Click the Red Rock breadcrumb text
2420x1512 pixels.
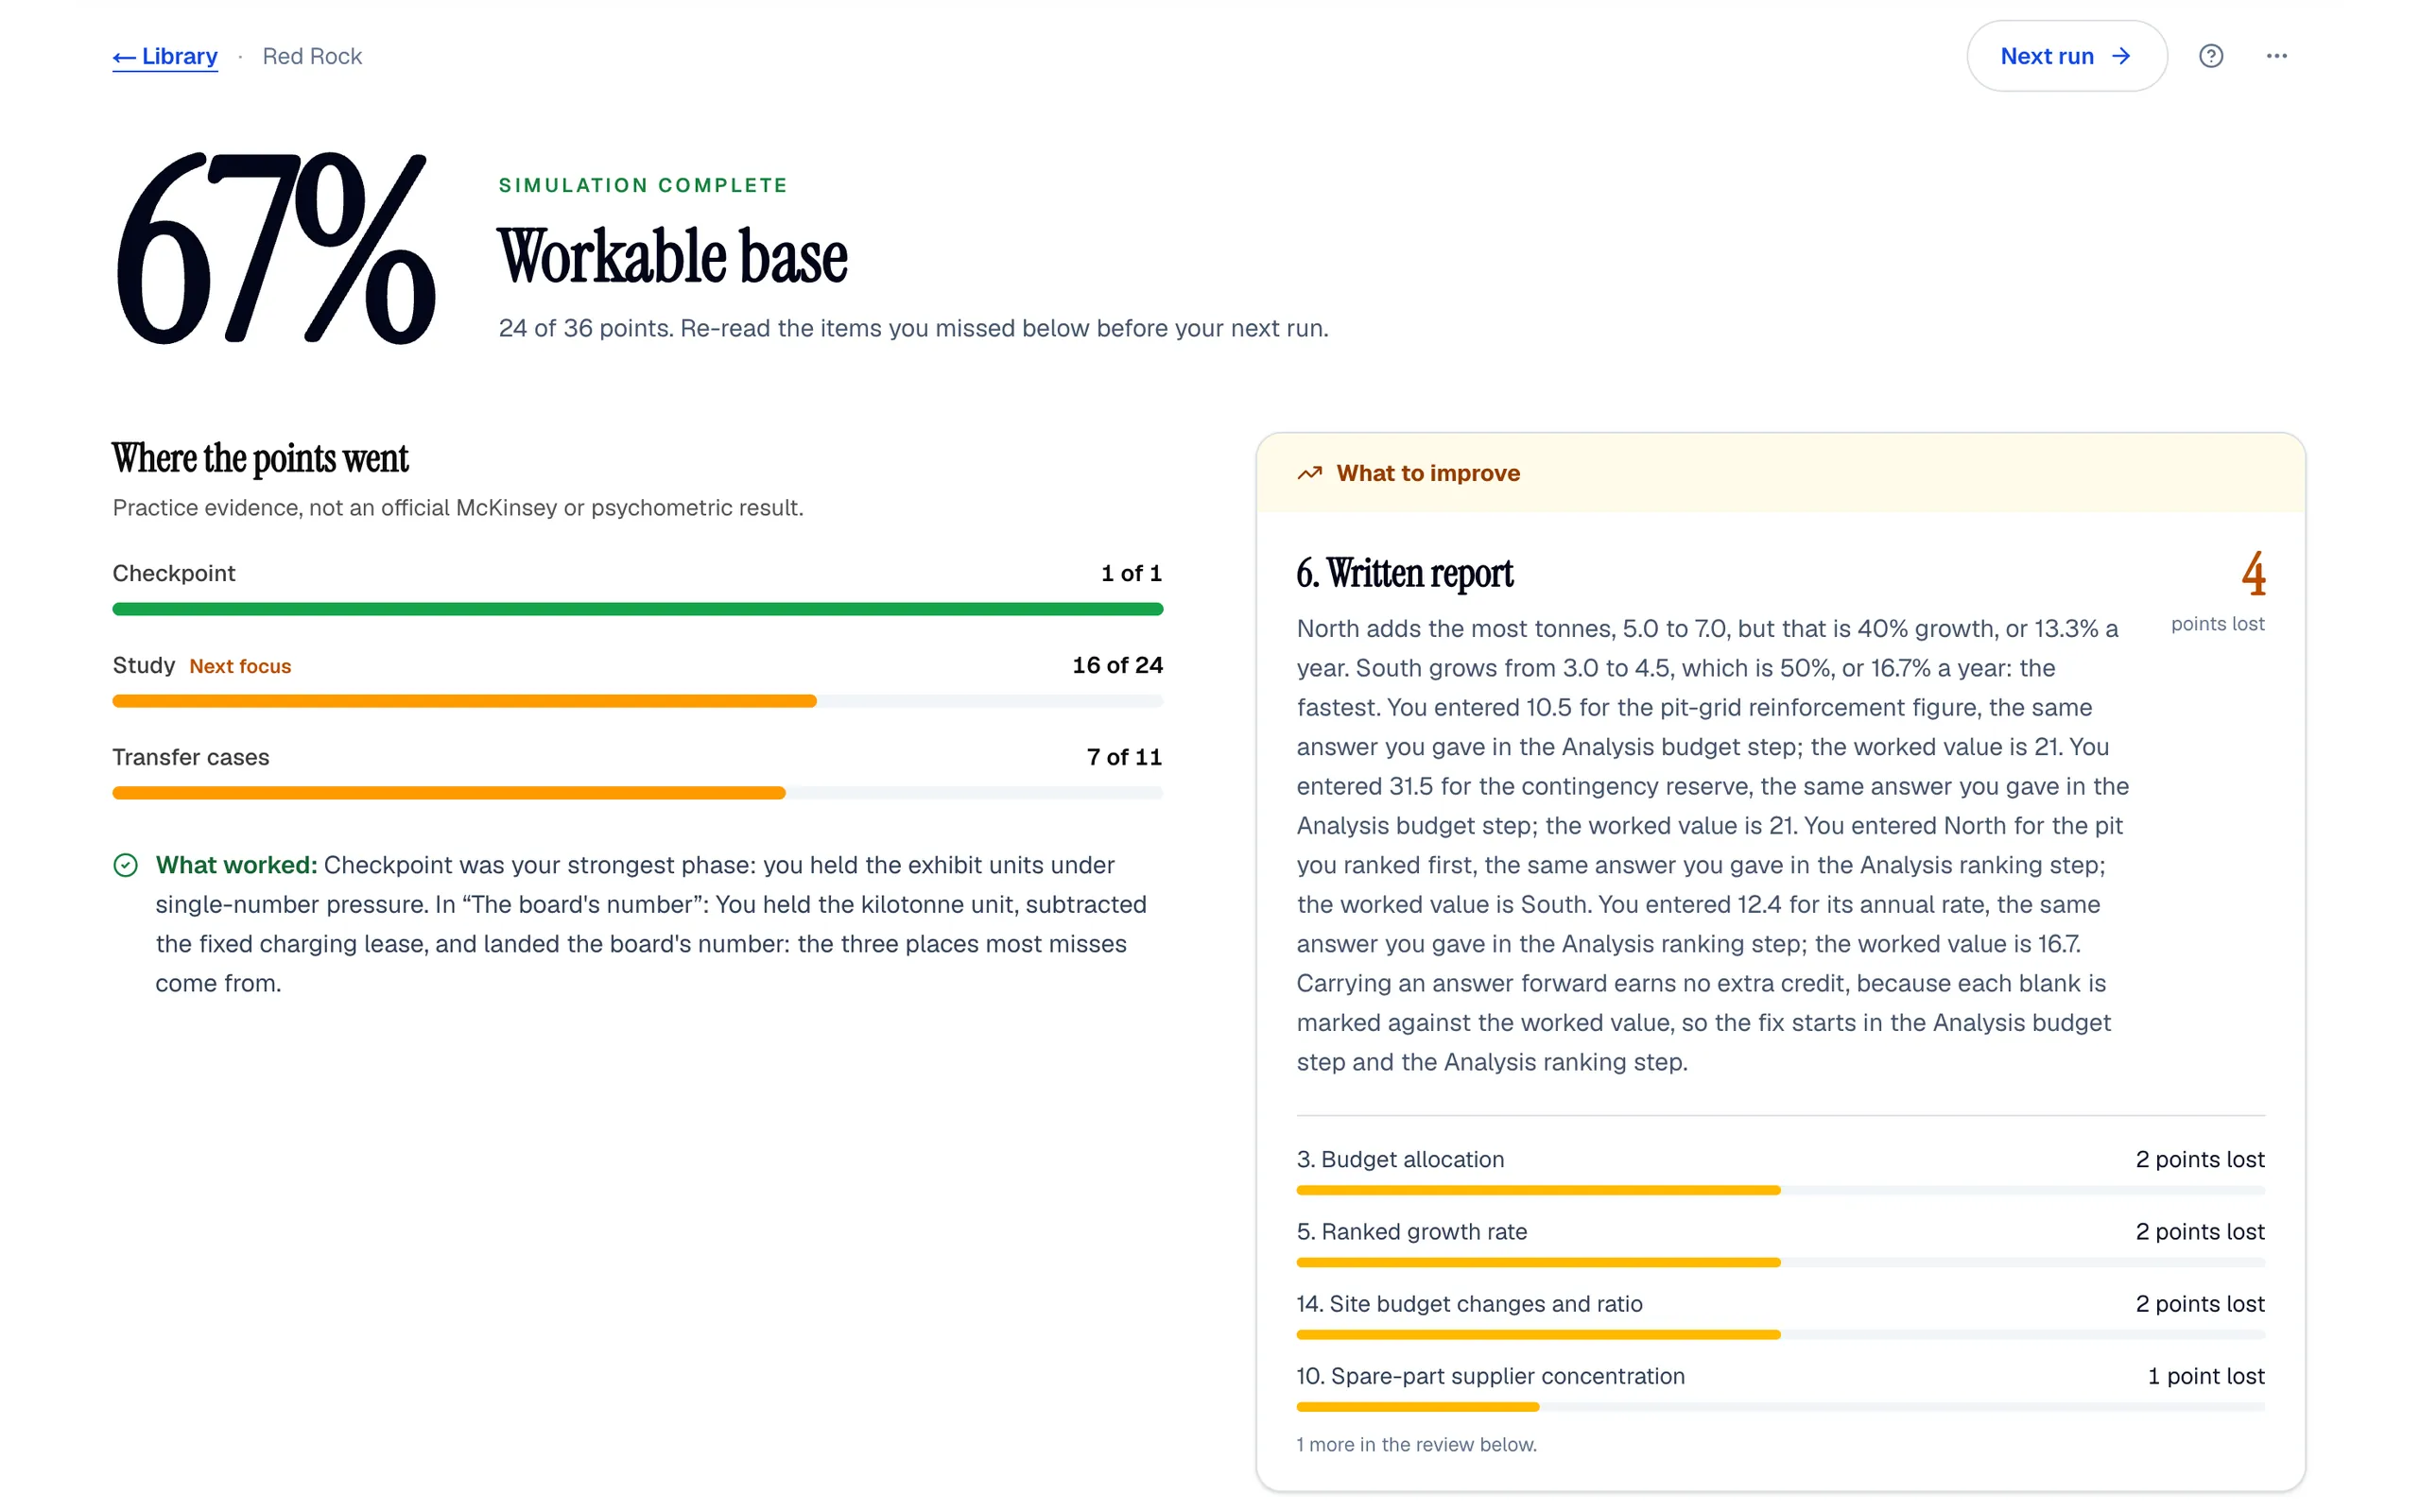(312, 56)
